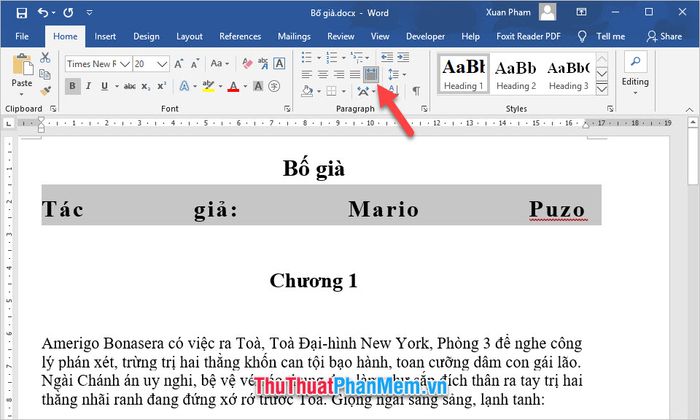Open the font color dropdown arrow
This screenshot has height=420, width=700.
245,86
